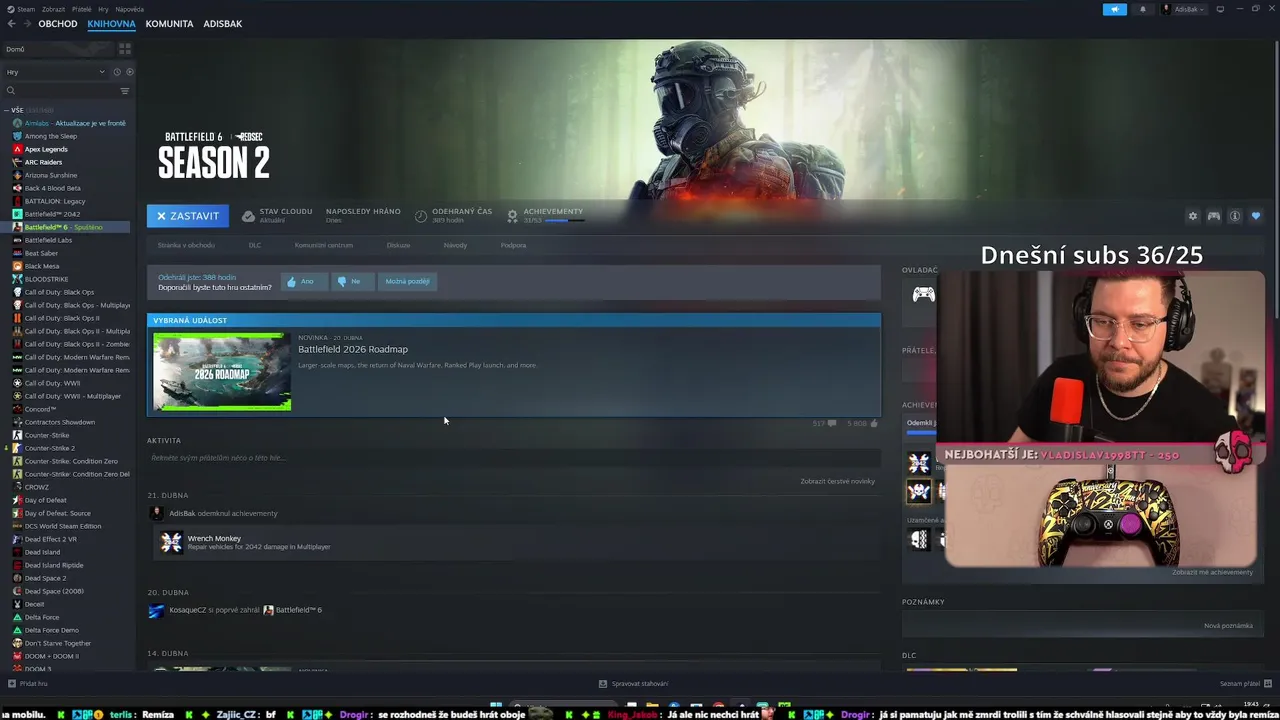Switch to the KNIHOVNA tab
The height and width of the screenshot is (720, 1280).
pos(111,23)
